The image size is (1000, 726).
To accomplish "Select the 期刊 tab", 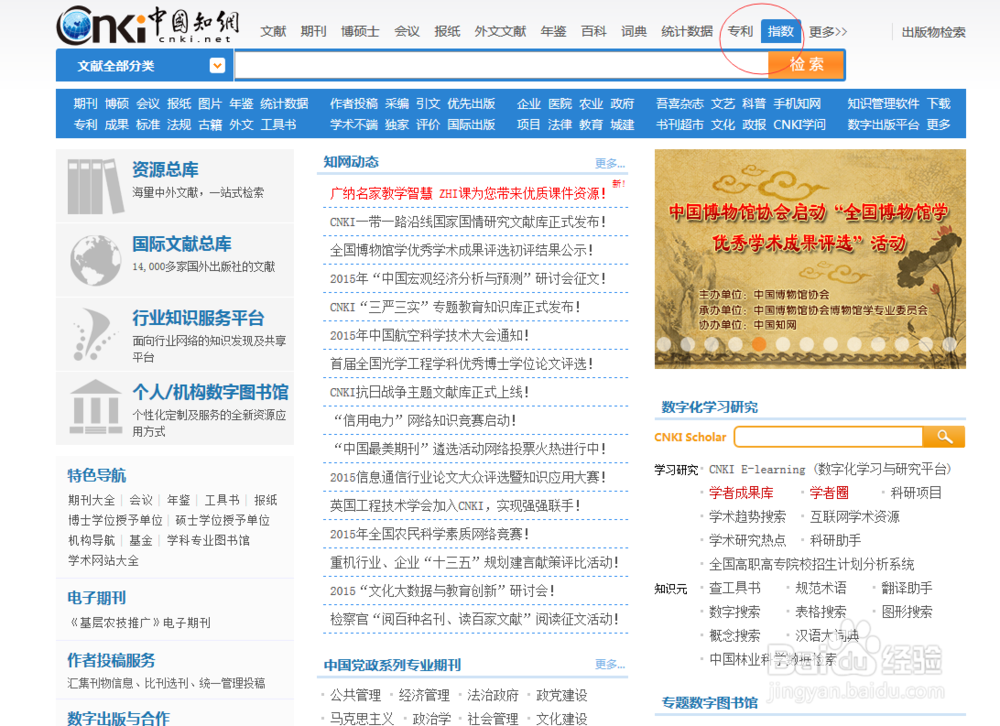I will point(313,31).
